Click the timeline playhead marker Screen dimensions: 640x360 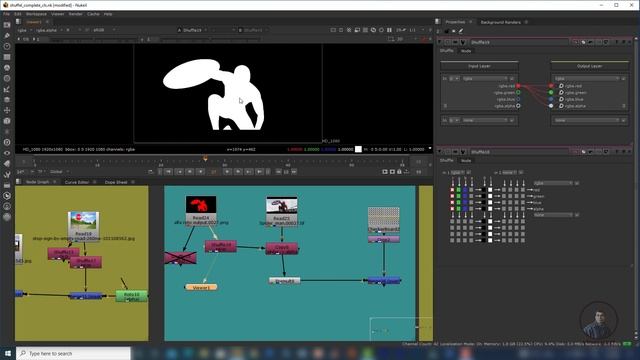(205, 158)
